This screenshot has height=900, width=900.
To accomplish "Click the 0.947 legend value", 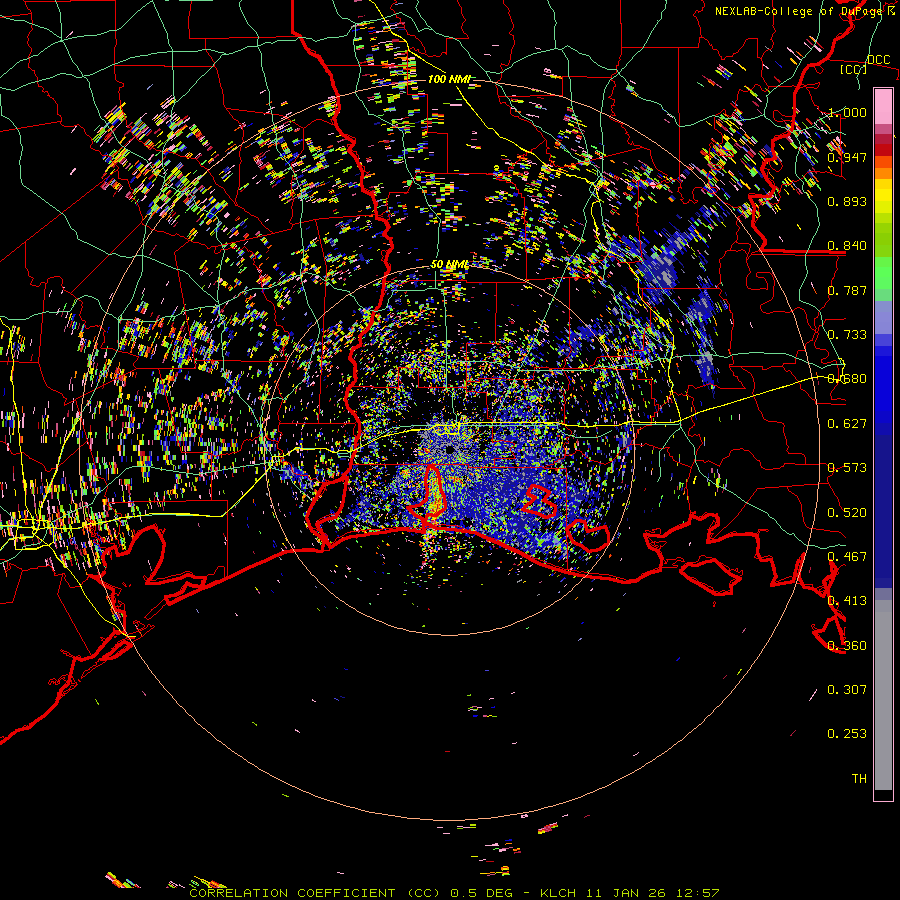I will pos(847,157).
